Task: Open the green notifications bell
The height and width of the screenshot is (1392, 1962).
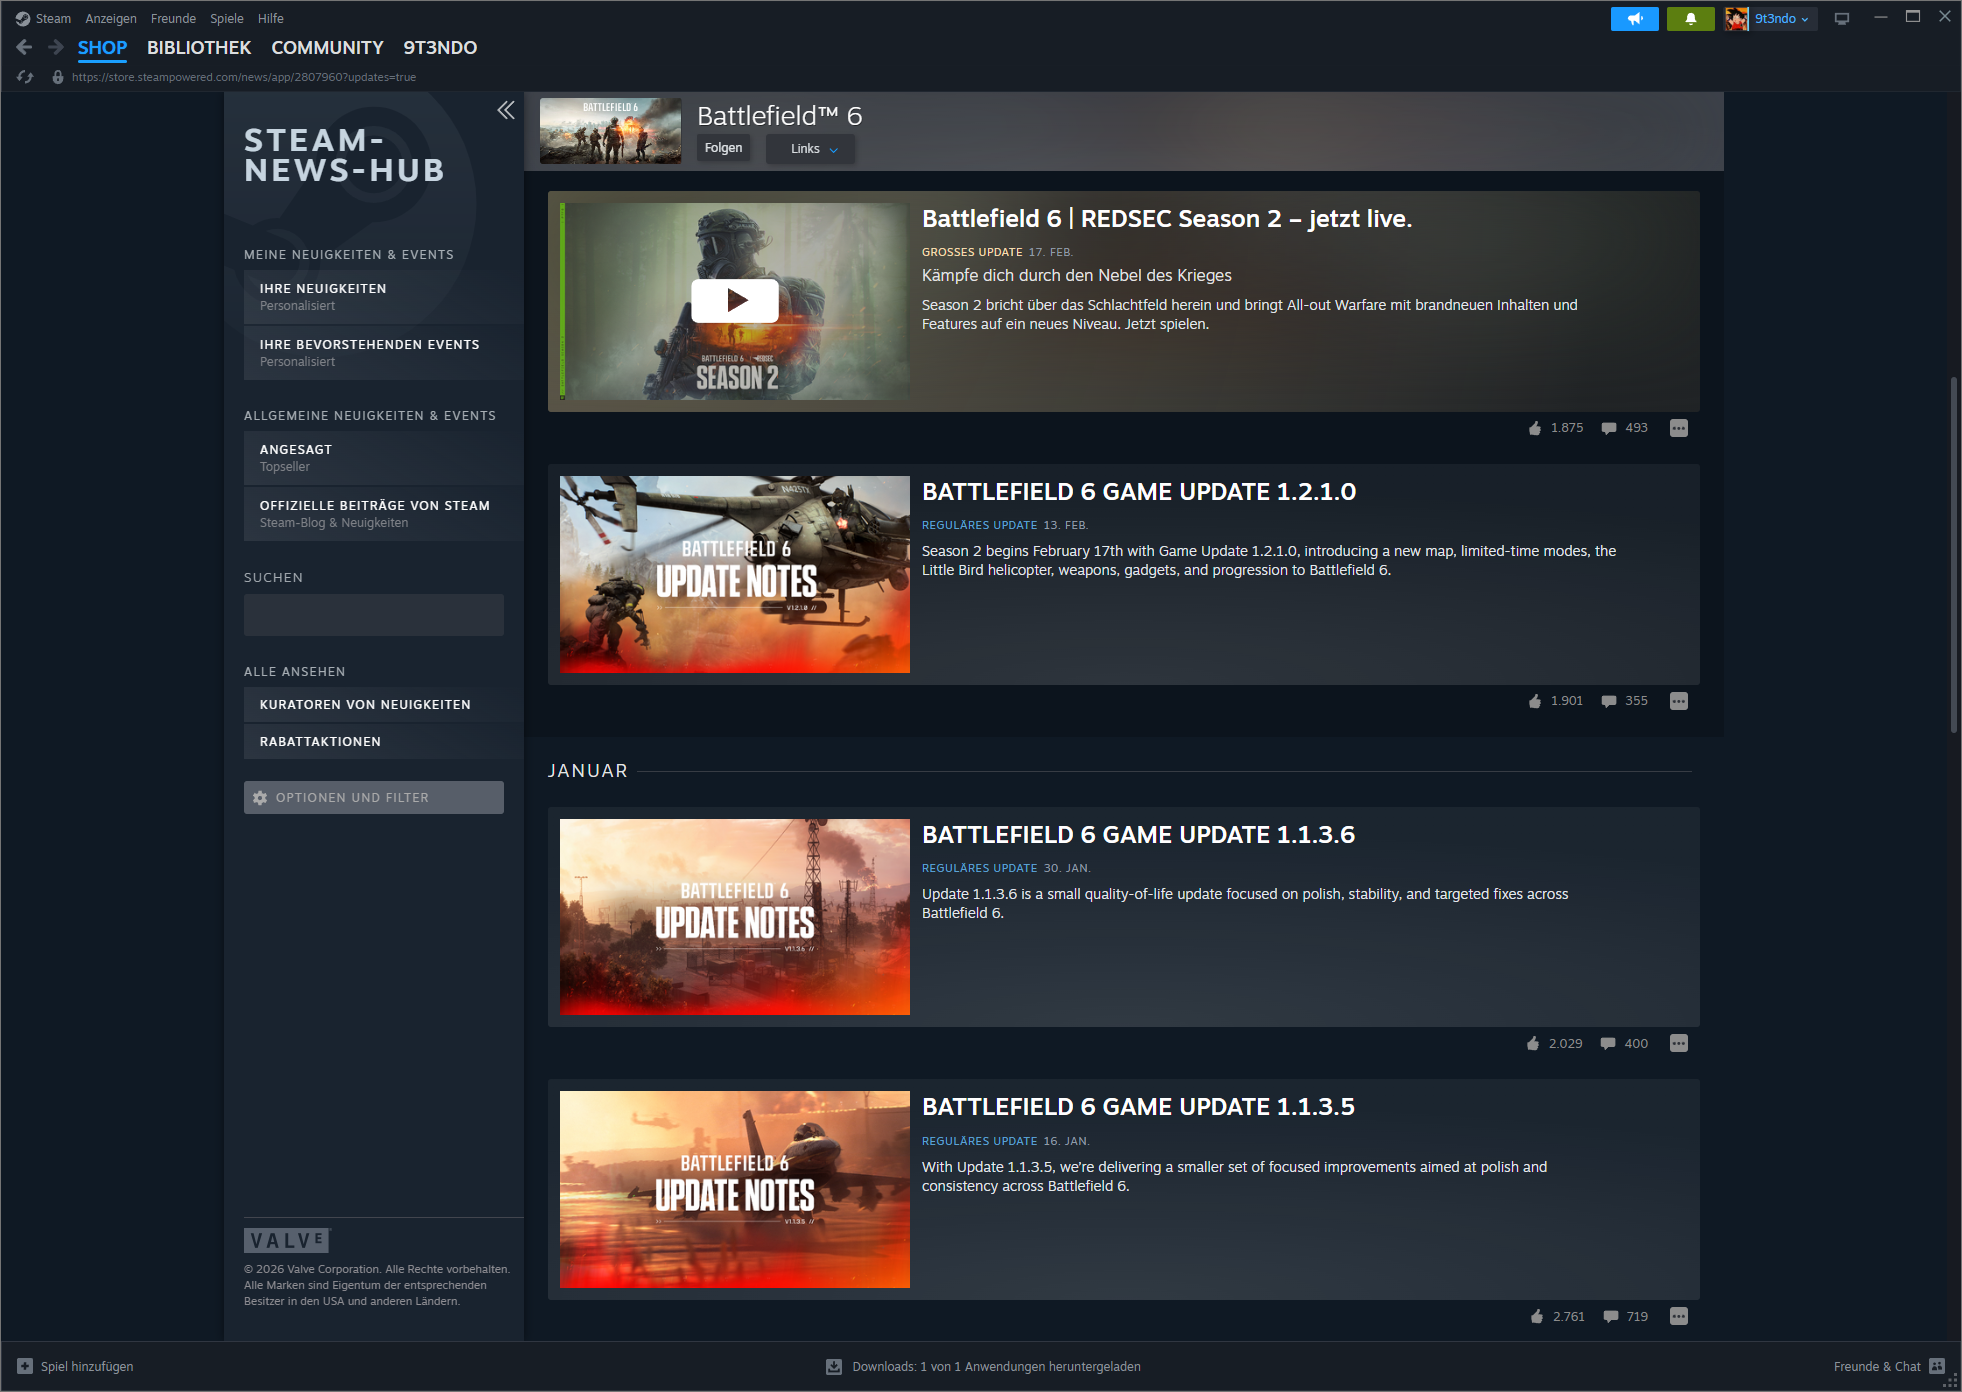Action: (x=1690, y=19)
